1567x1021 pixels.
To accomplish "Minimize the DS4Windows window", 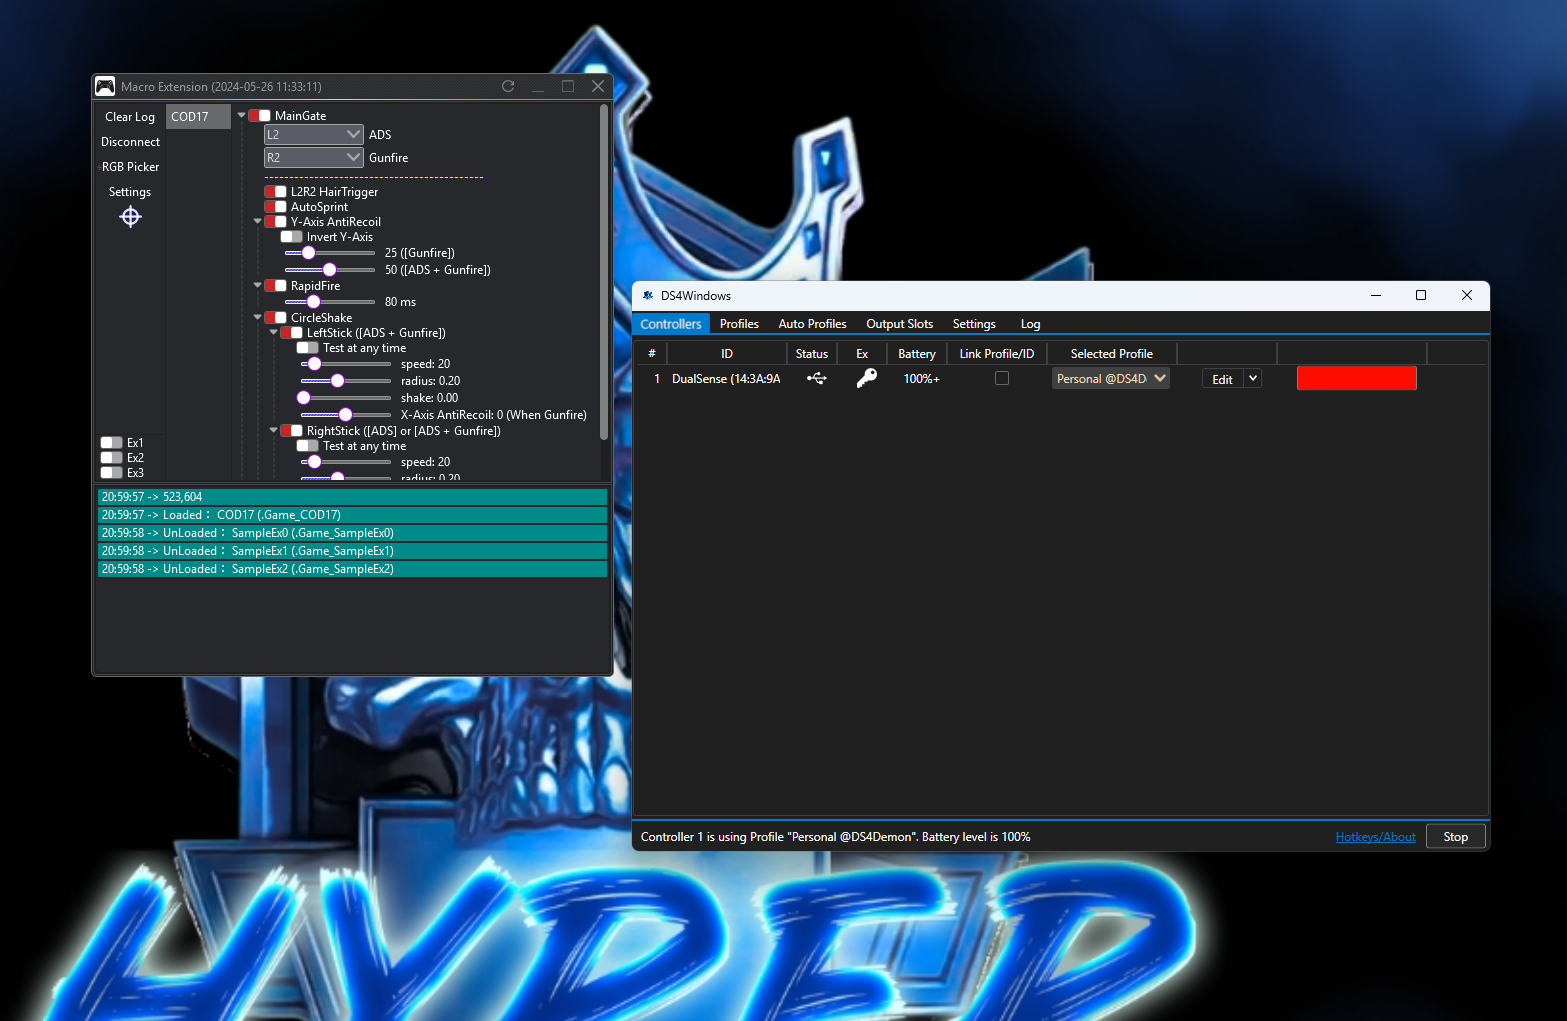I will point(1375,296).
